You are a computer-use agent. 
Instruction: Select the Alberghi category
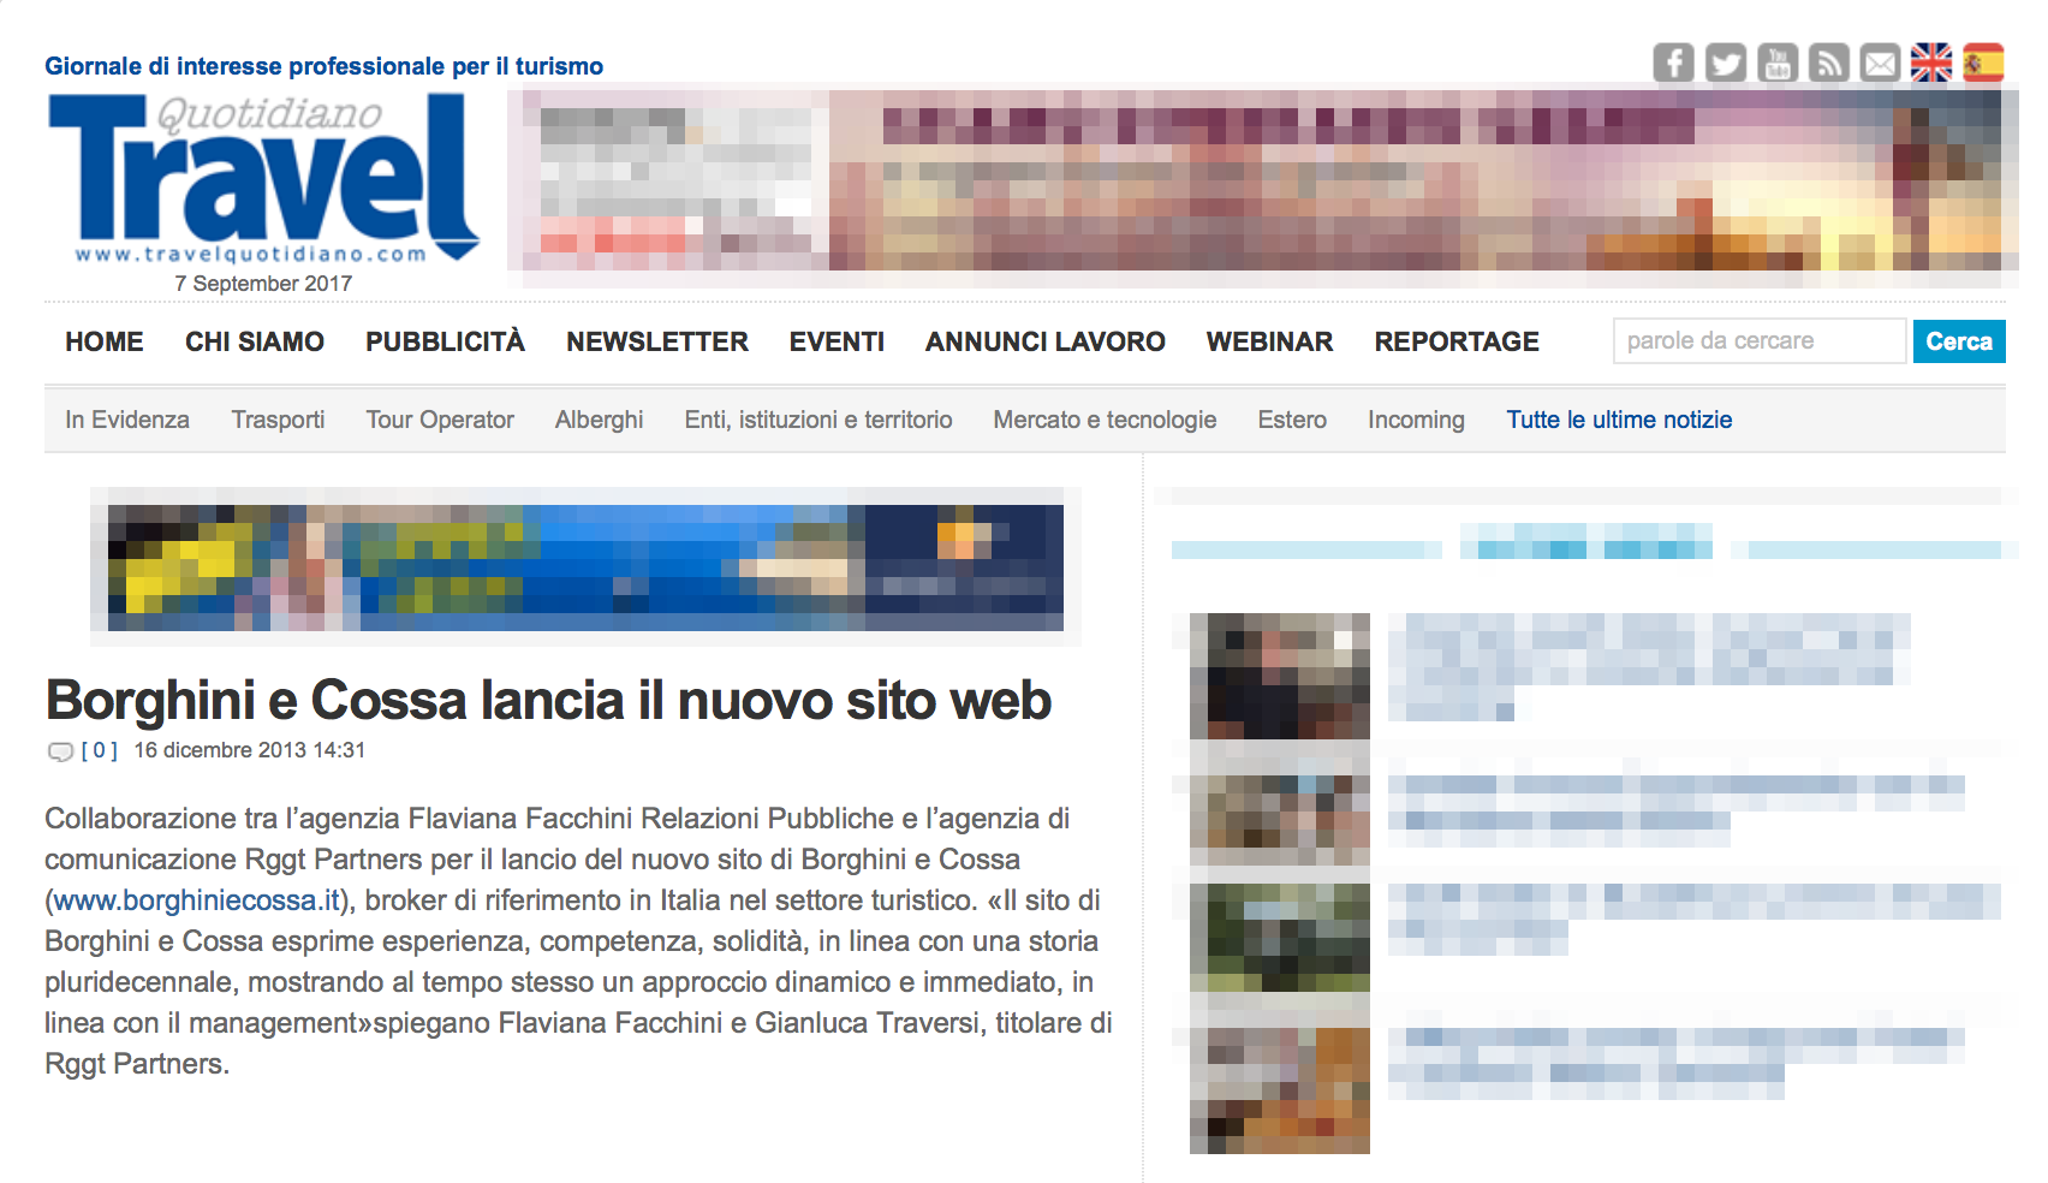599,420
